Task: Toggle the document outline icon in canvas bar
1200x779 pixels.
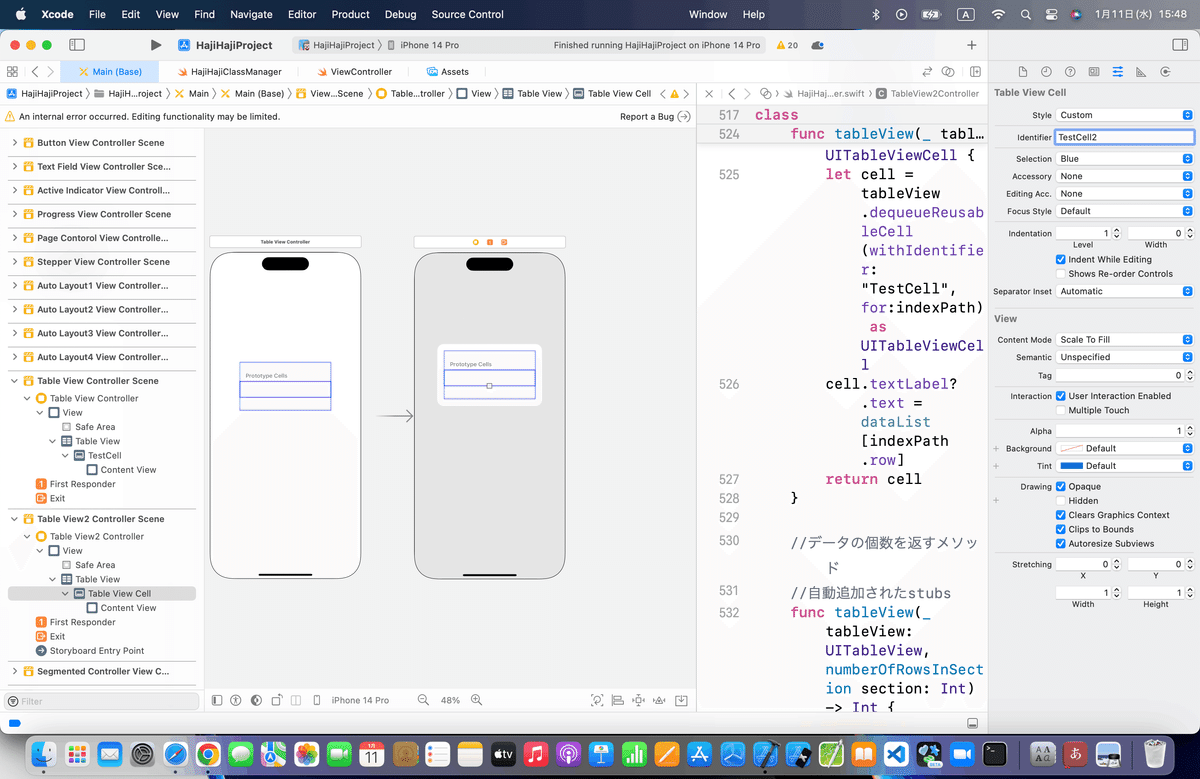Action: [x=218, y=700]
